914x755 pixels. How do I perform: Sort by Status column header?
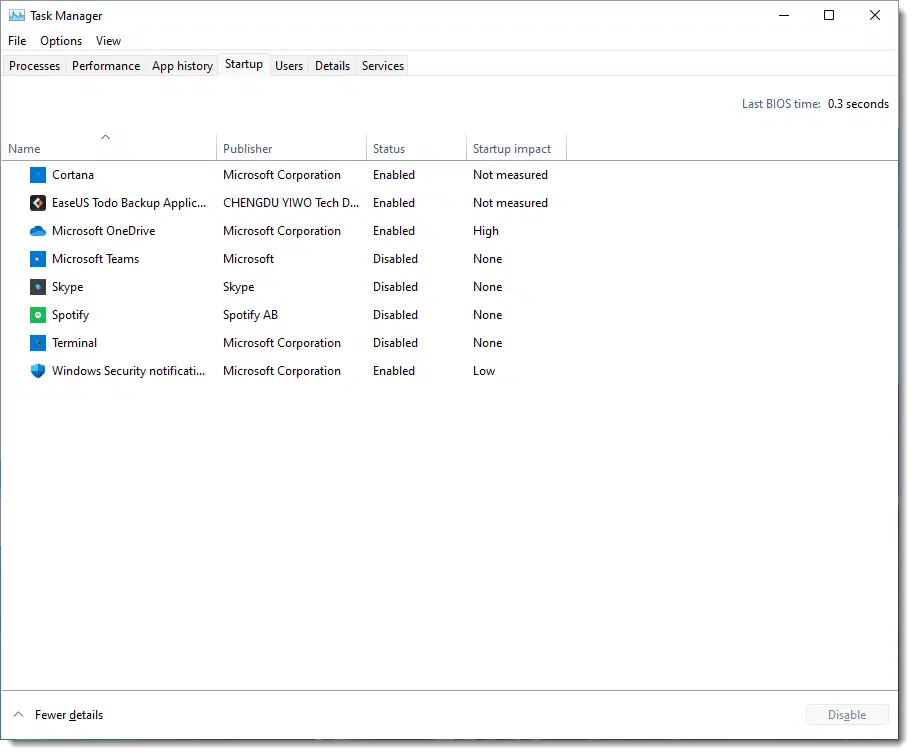click(389, 149)
